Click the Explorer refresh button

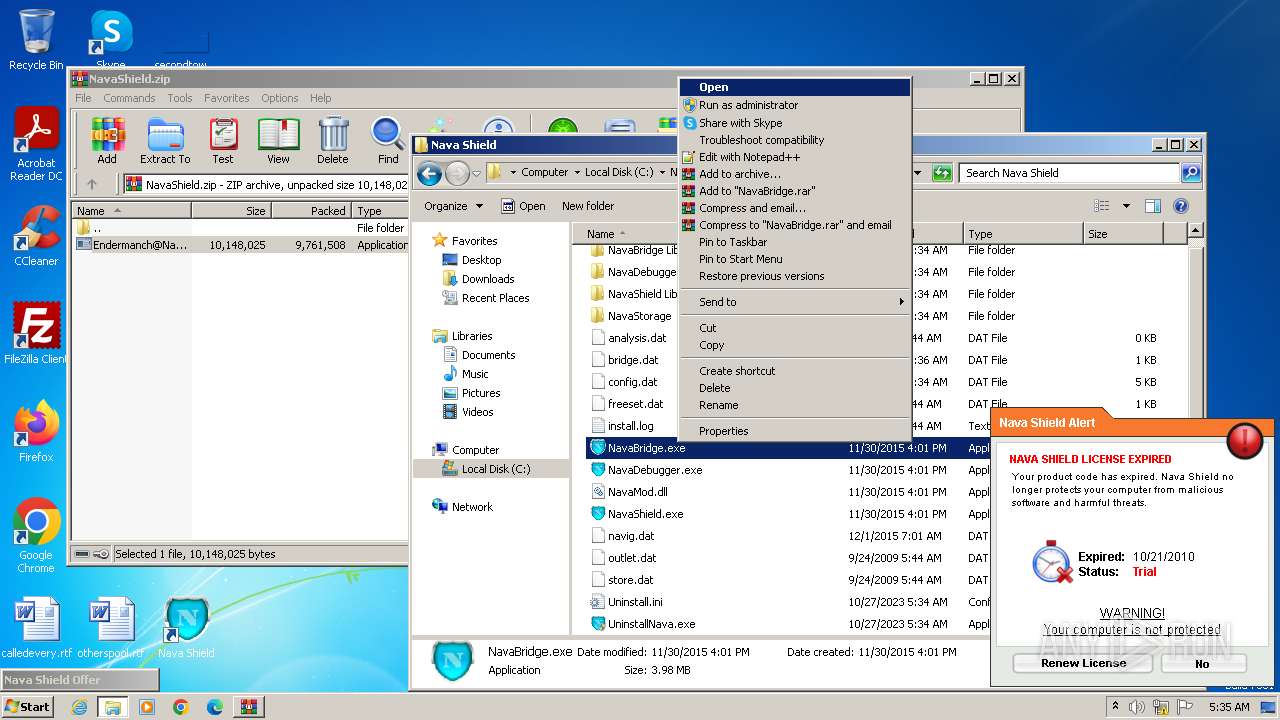tap(941, 173)
